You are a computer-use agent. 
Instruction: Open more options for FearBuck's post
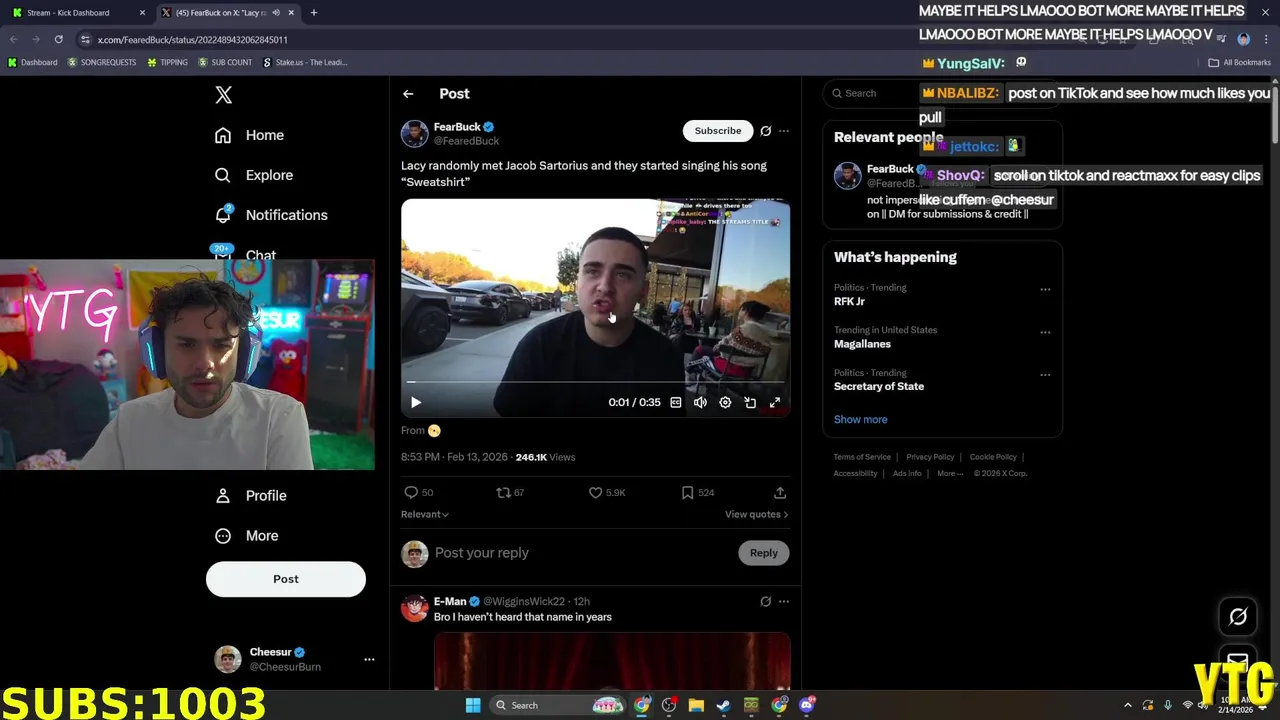(784, 131)
